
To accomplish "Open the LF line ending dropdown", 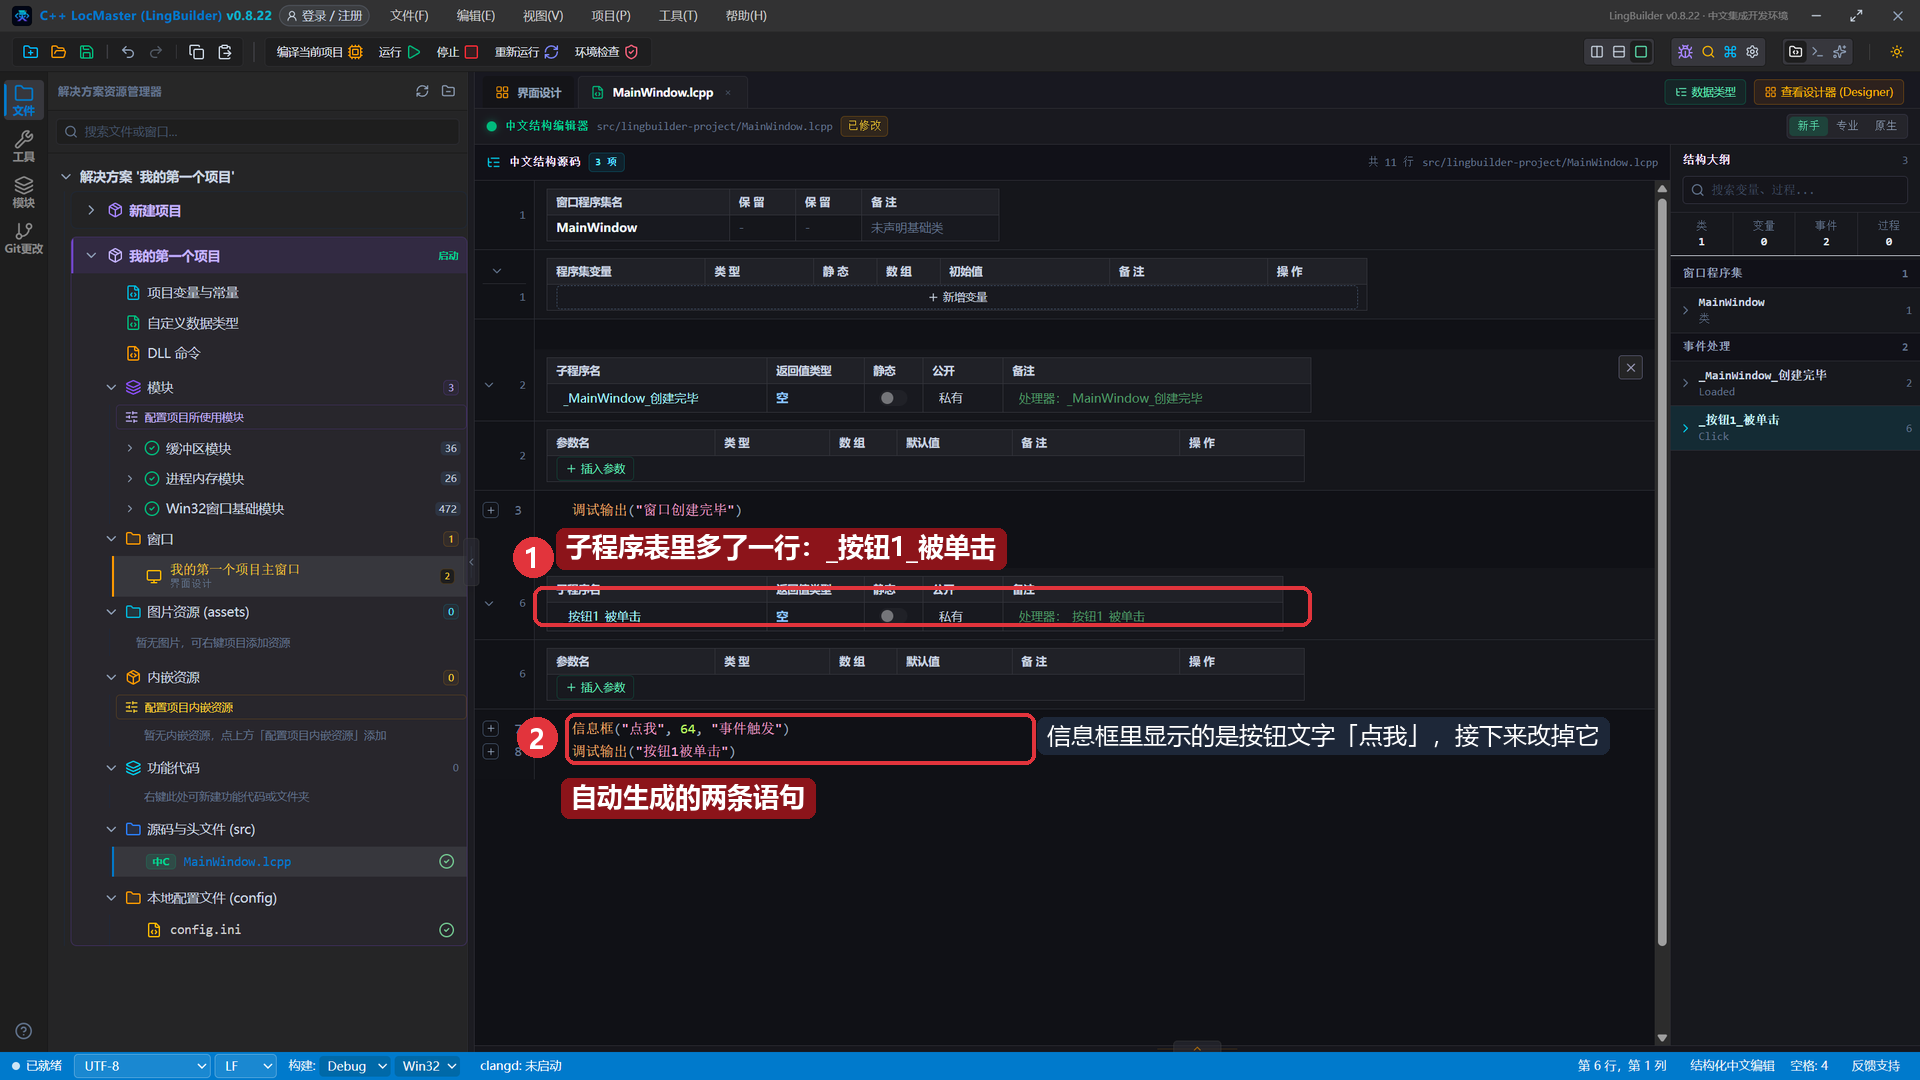I will click(x=246, y=1066).
